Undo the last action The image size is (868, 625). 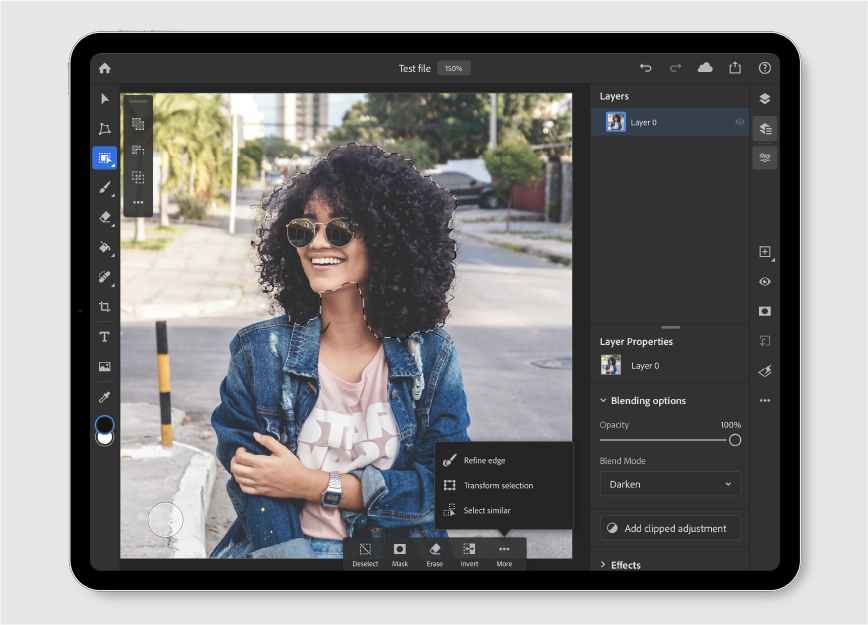[x=645, y=68]
